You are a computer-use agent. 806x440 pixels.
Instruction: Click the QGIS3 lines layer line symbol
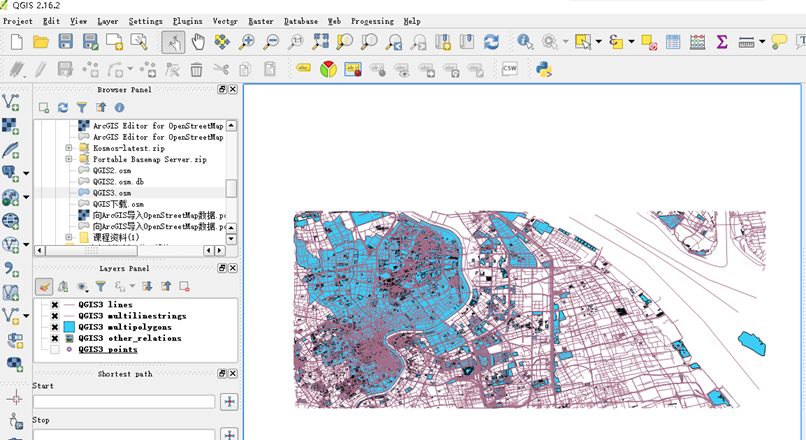(x=69, y=305)
